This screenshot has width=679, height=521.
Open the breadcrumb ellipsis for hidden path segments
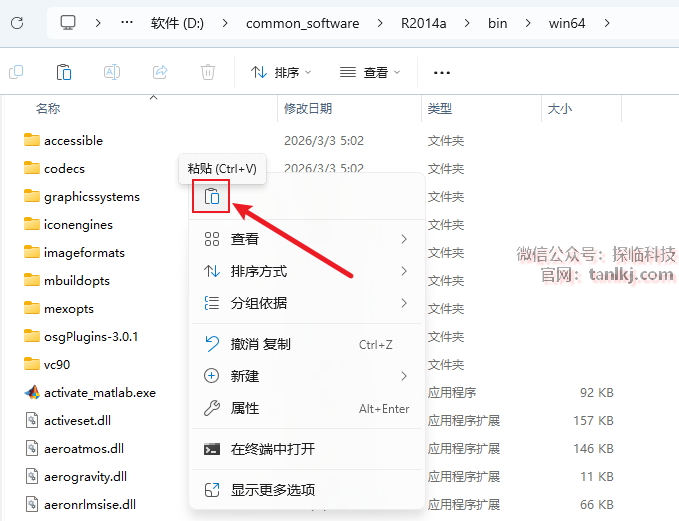point(126,23)
